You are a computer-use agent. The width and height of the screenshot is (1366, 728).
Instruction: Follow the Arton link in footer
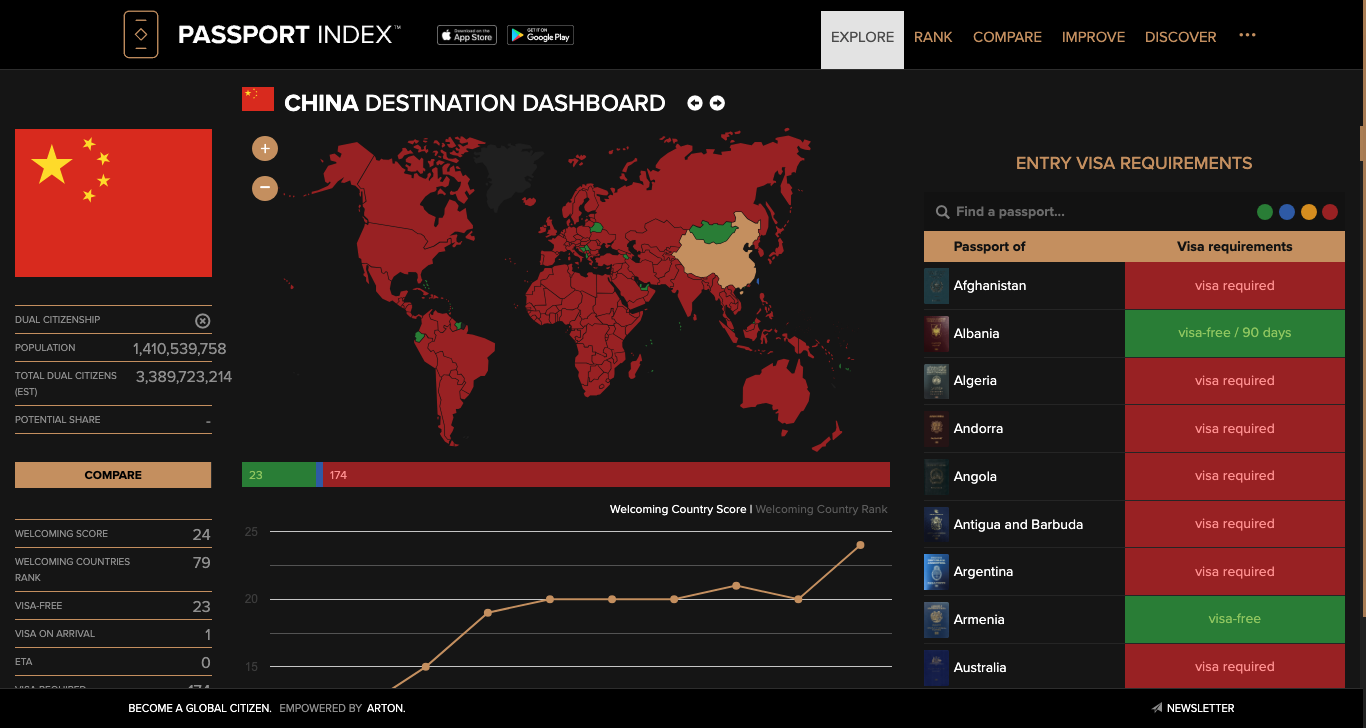(386, 708)
